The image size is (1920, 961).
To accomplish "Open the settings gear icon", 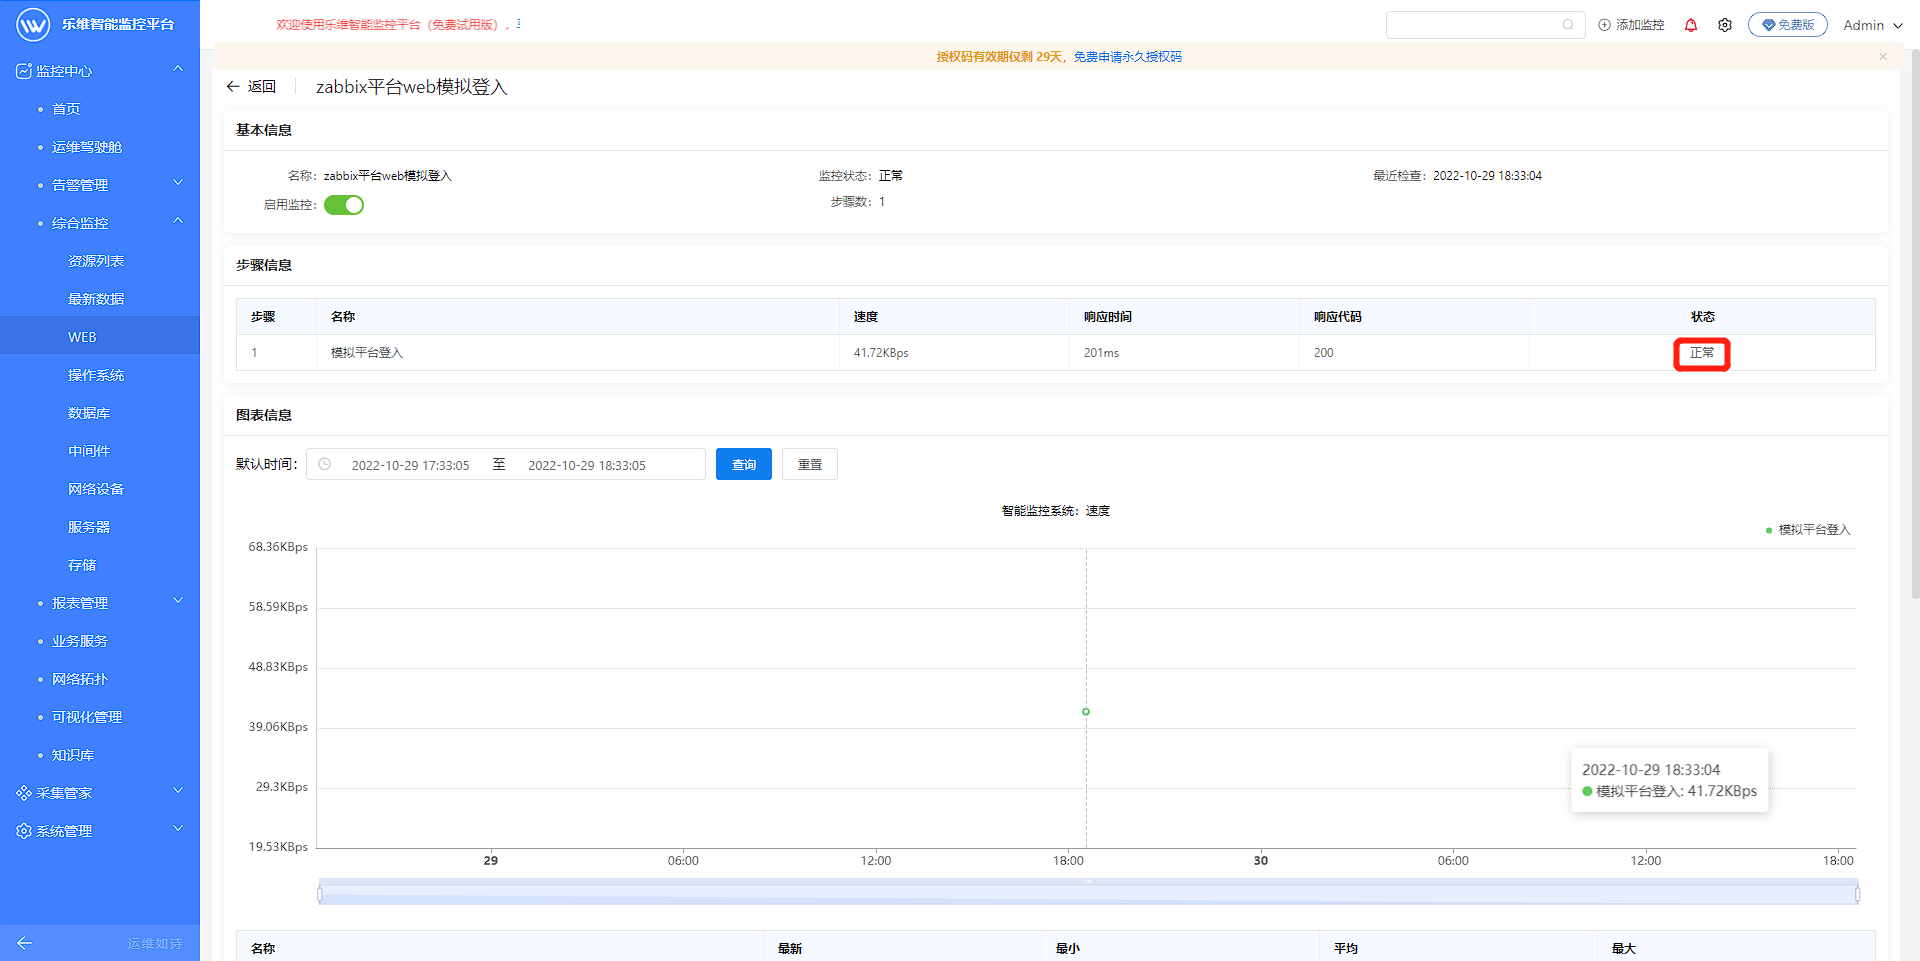I will click(x=1725, y=25).
